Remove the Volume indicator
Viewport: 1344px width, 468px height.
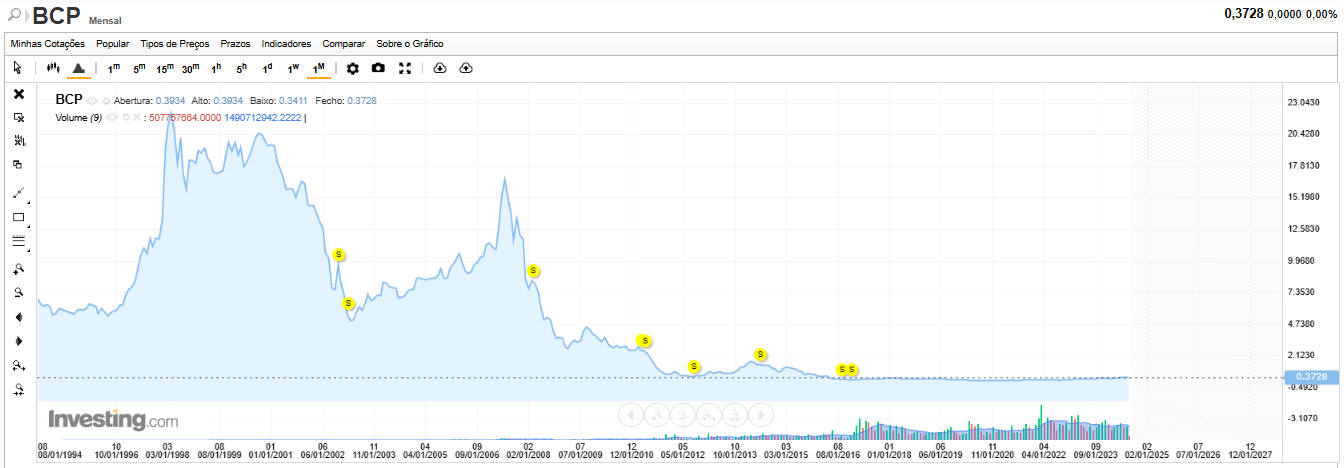[x=139, y=117]
